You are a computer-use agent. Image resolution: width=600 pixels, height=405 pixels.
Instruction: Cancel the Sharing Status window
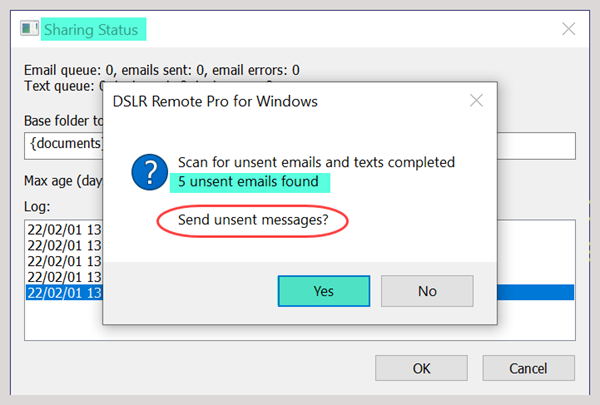[528, 368]
